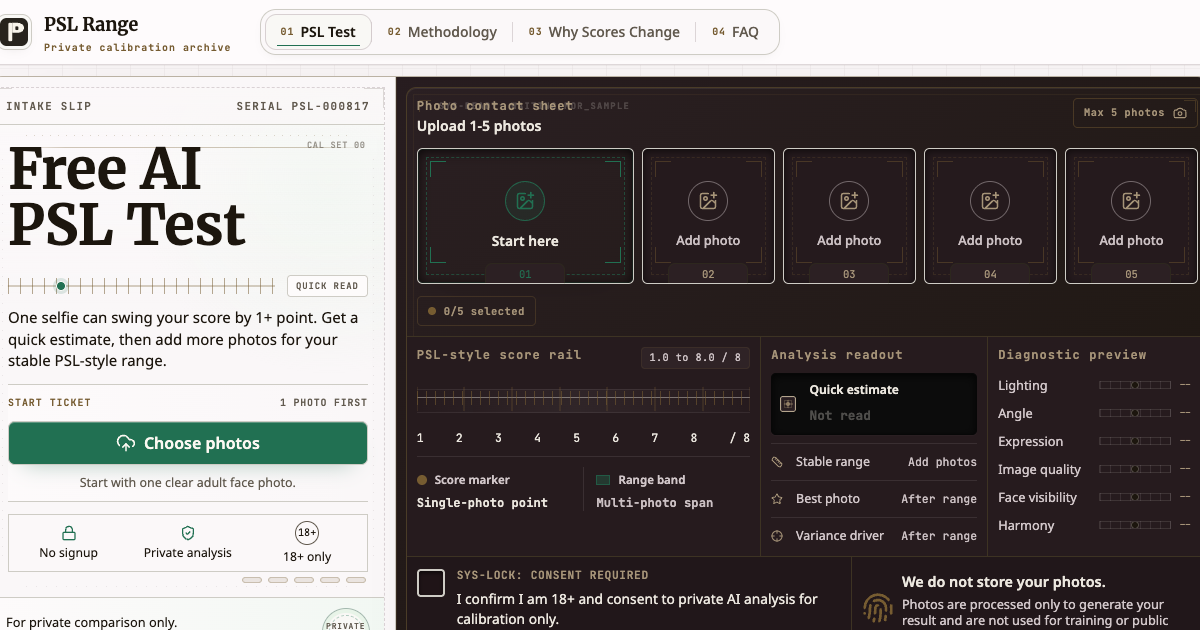Click the PSL-style score rail scale
Viewport: 1200px width, 630px height.
pos(583,399)
